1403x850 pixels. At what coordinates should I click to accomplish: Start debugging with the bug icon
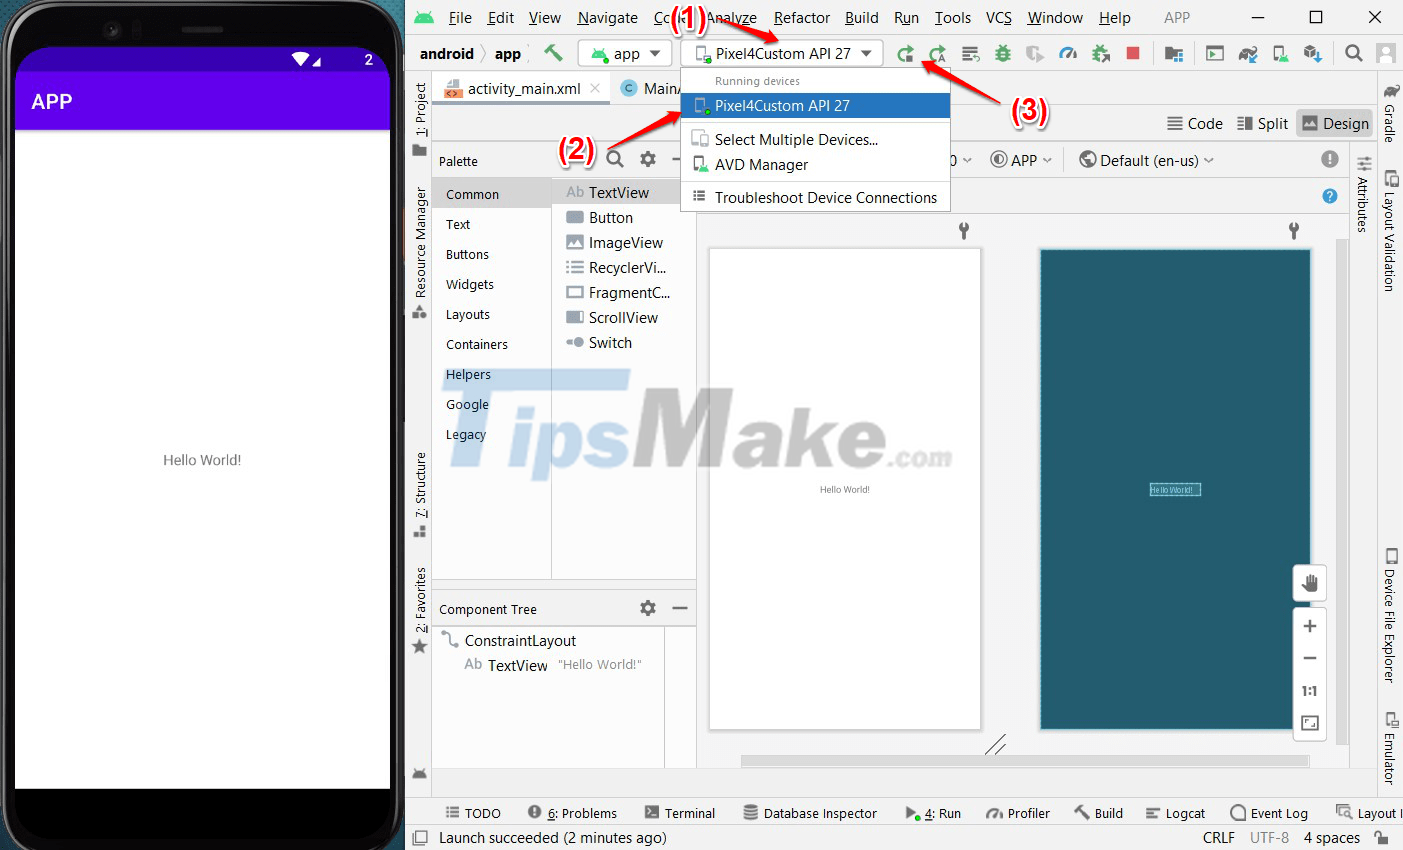(x=1003, y=53)
